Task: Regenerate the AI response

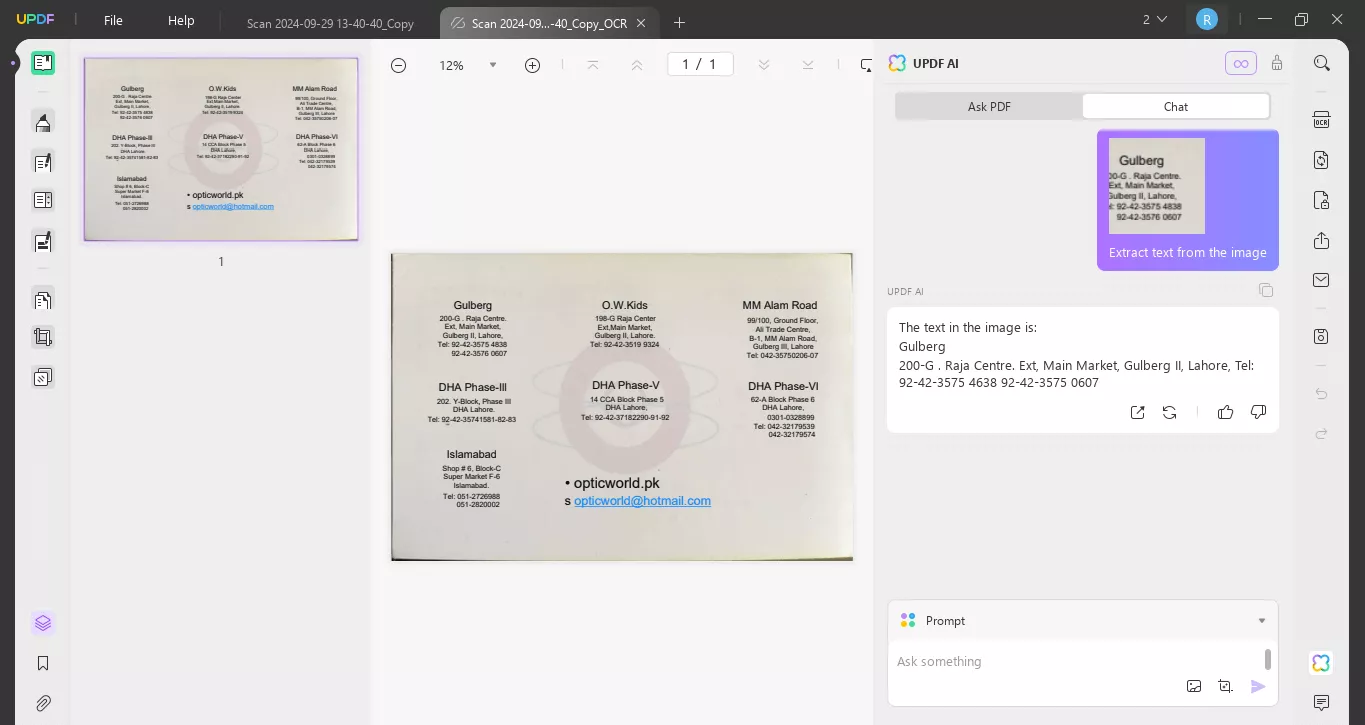Action: coord(1169,412)
